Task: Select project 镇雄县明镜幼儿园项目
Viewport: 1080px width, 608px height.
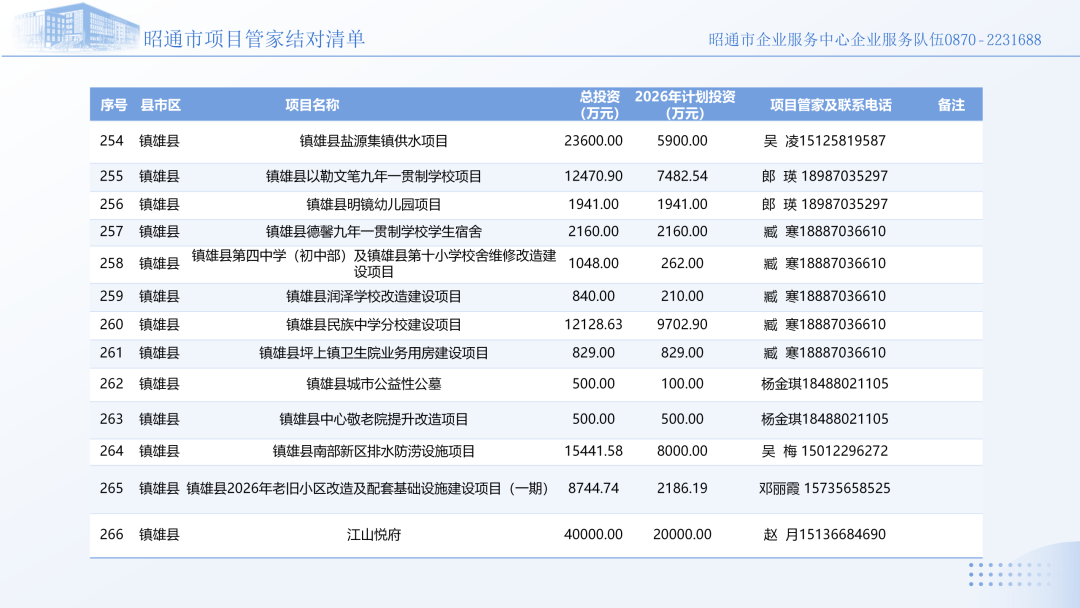Action: click(374, 205)
